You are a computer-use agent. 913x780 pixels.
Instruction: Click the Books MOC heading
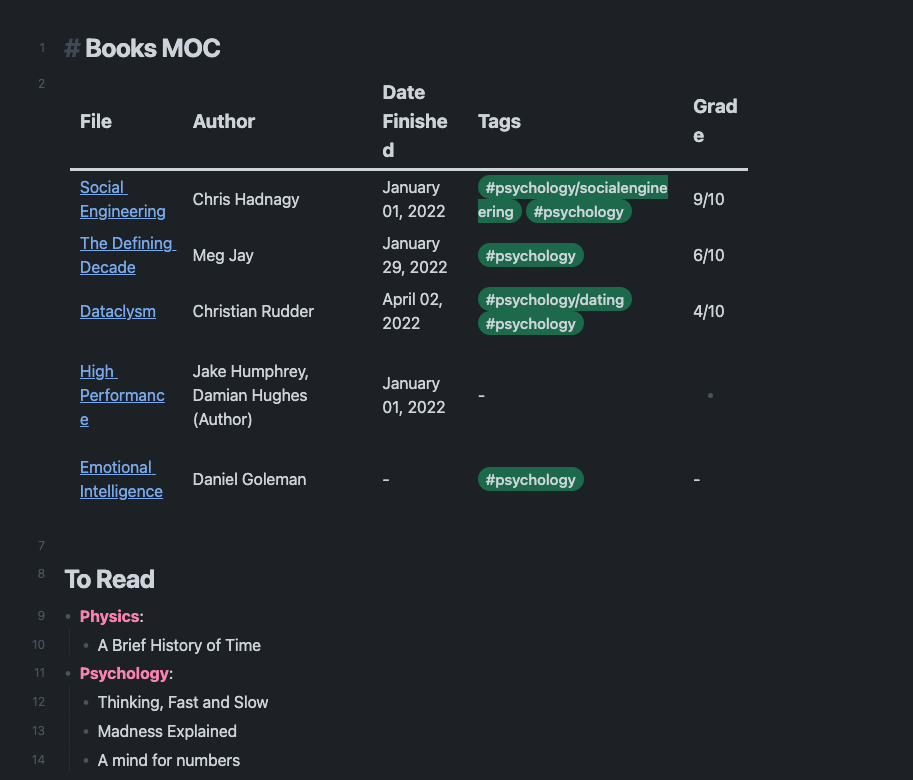(153, 48)
